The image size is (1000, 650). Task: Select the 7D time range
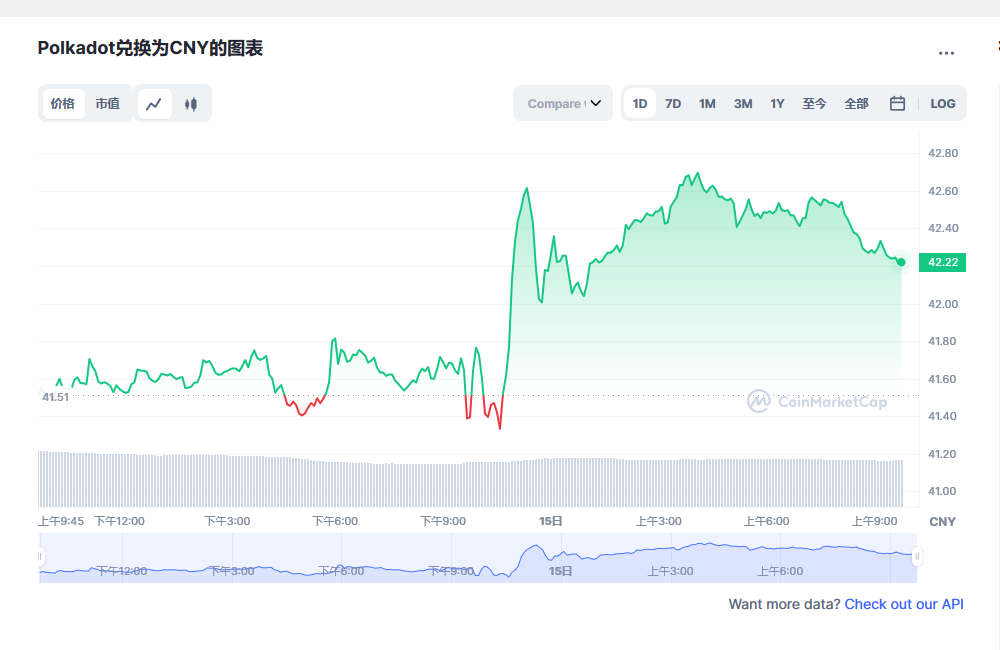coord(673,103)
